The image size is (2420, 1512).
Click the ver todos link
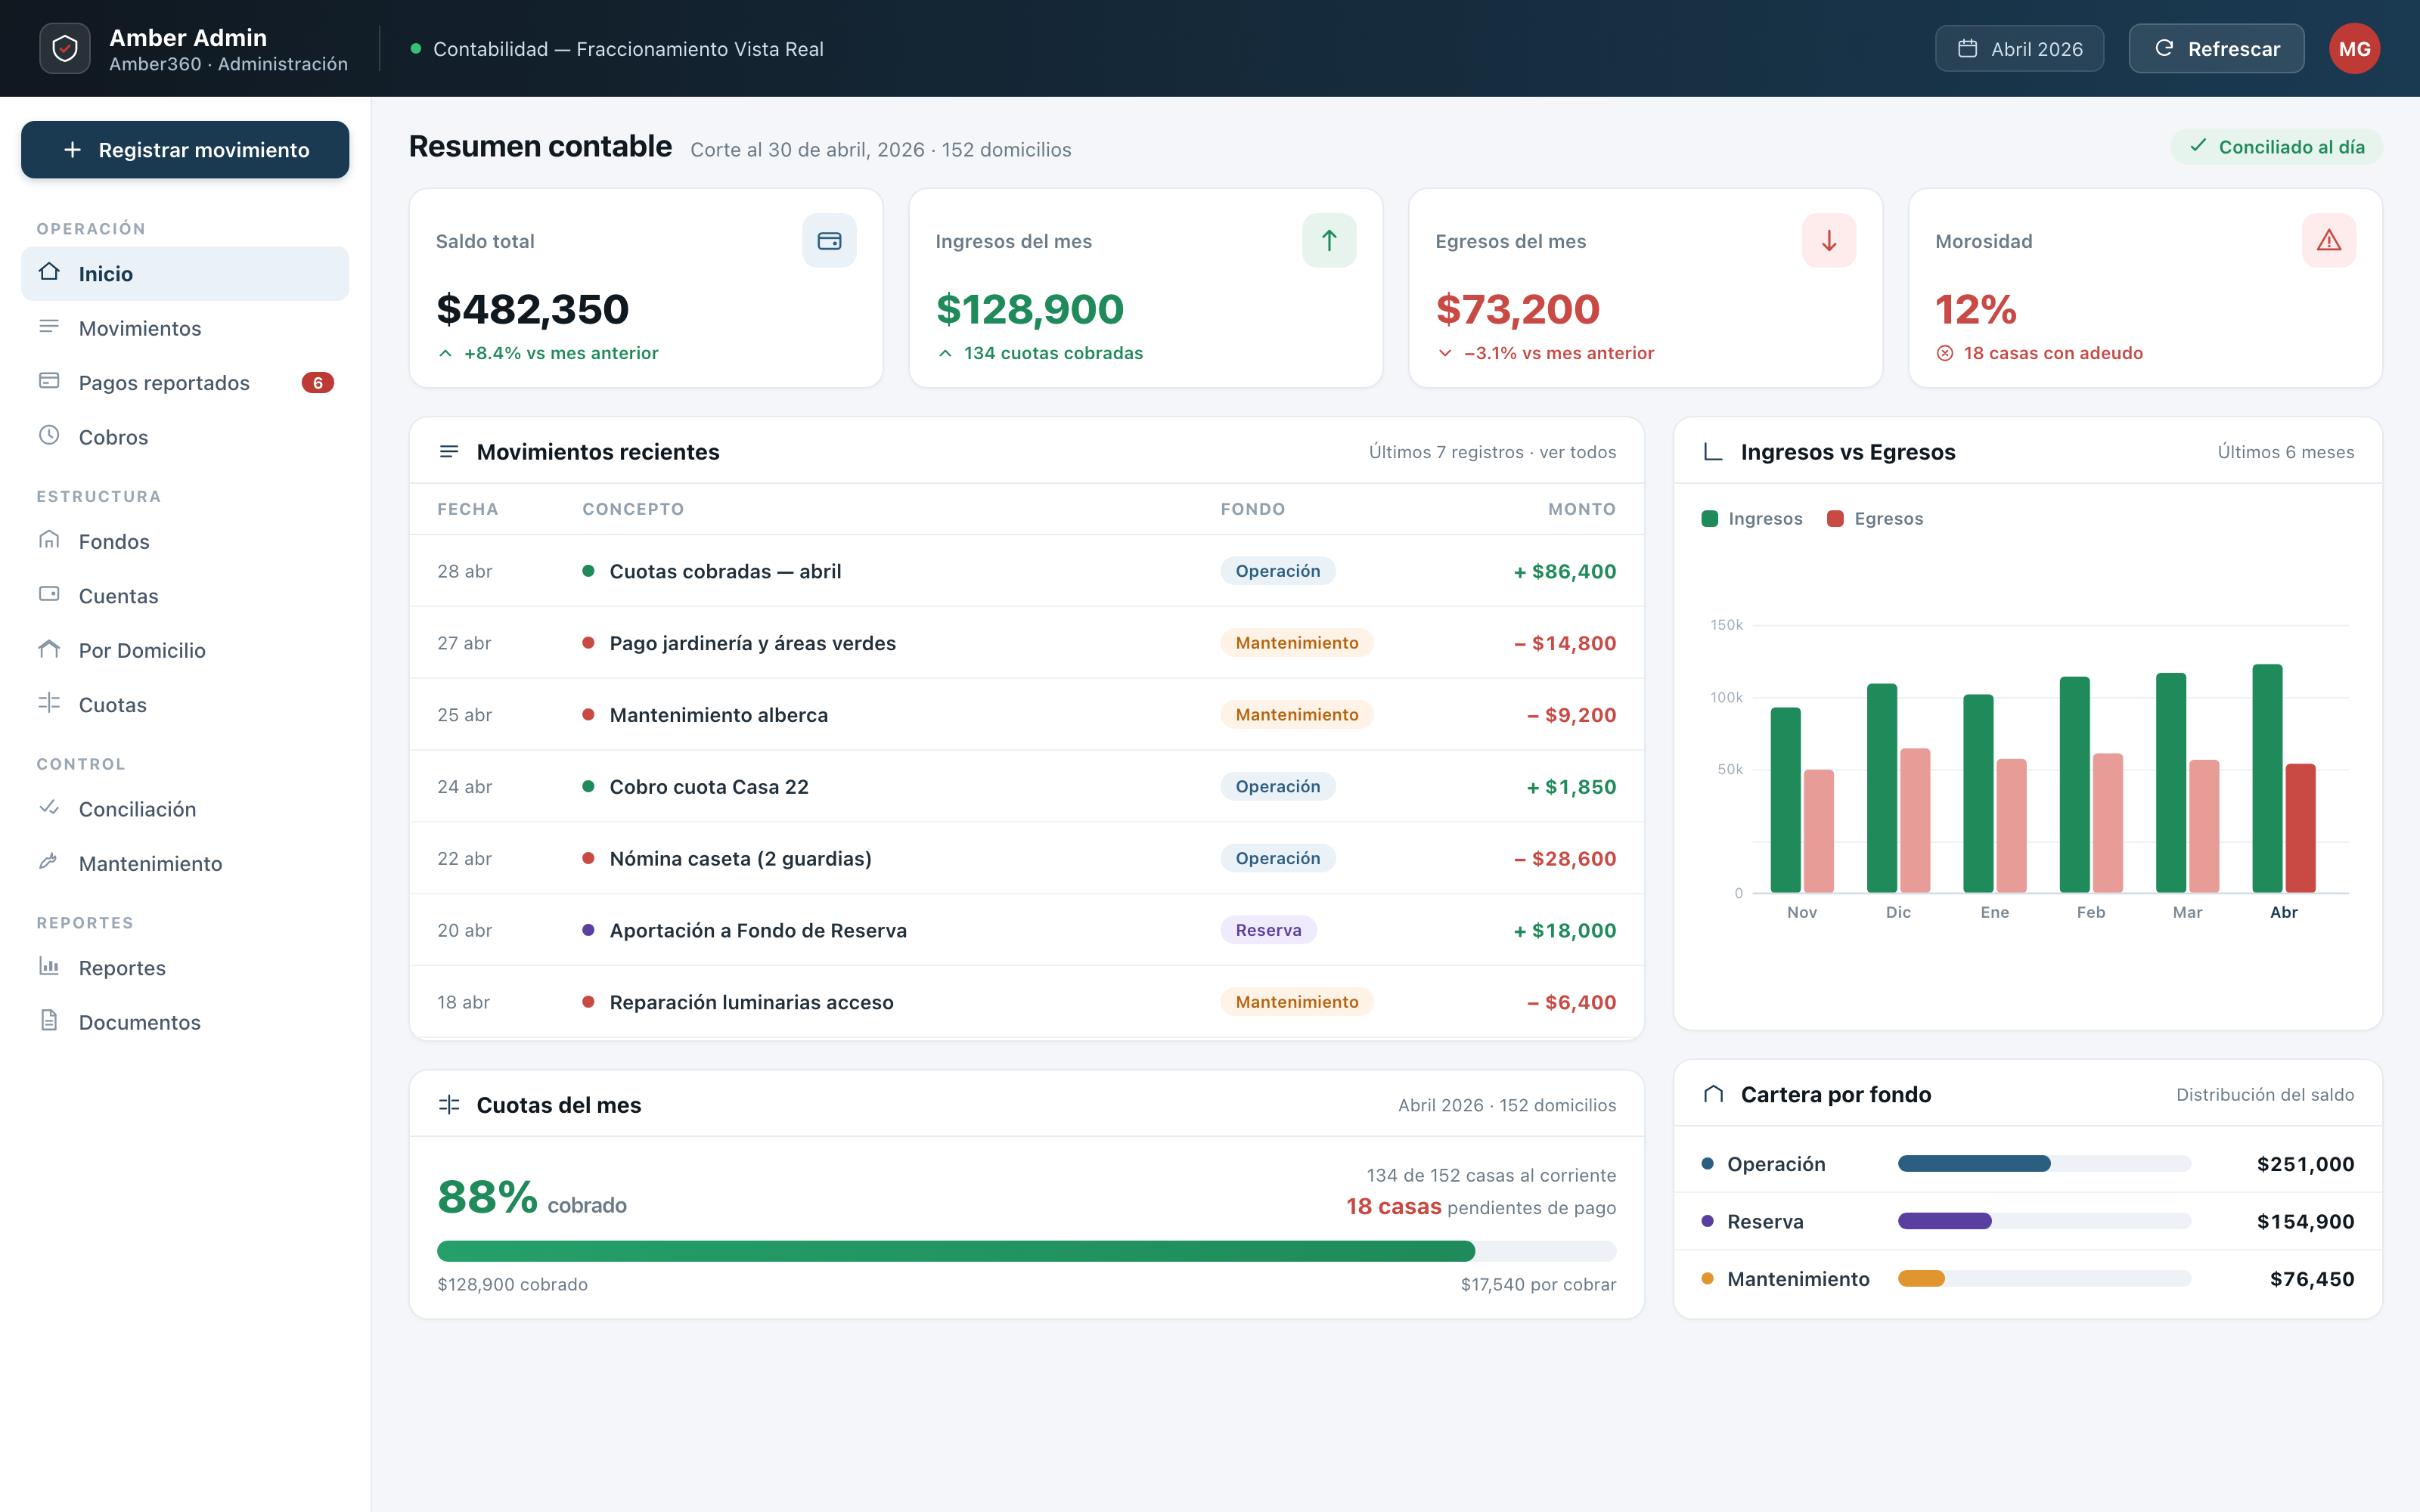[x=1577, y=452]
